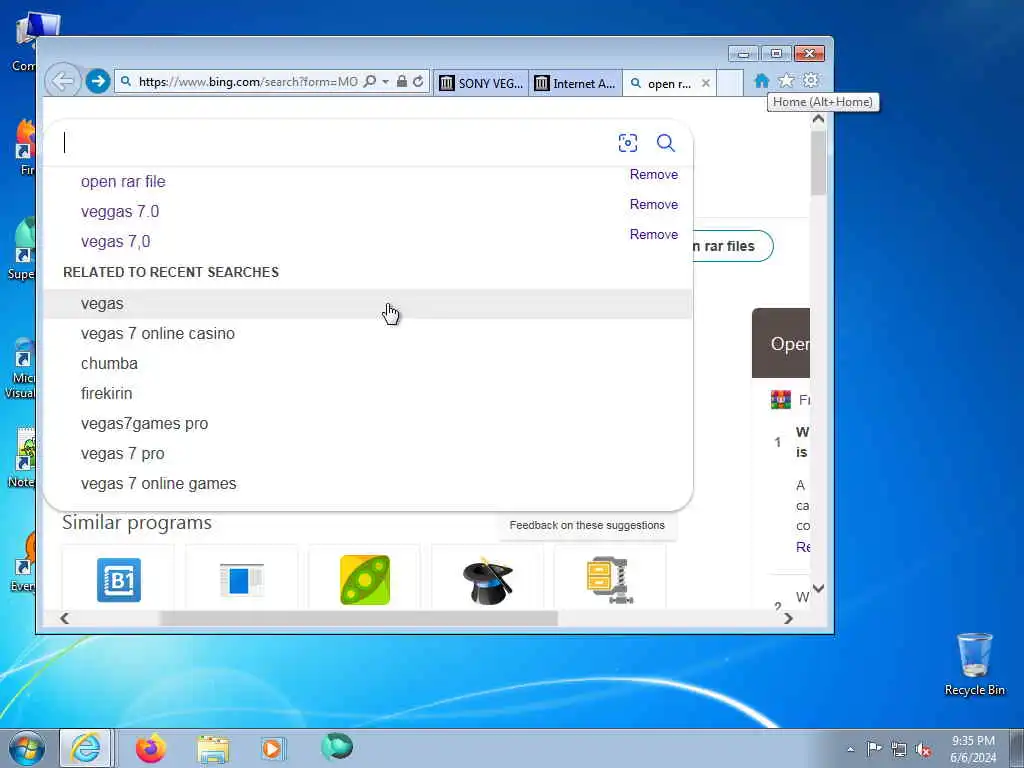Open the address bar autocomplete dropdown arrow
The width and height of the screenshot is (1024, 768).
[385, 82]
